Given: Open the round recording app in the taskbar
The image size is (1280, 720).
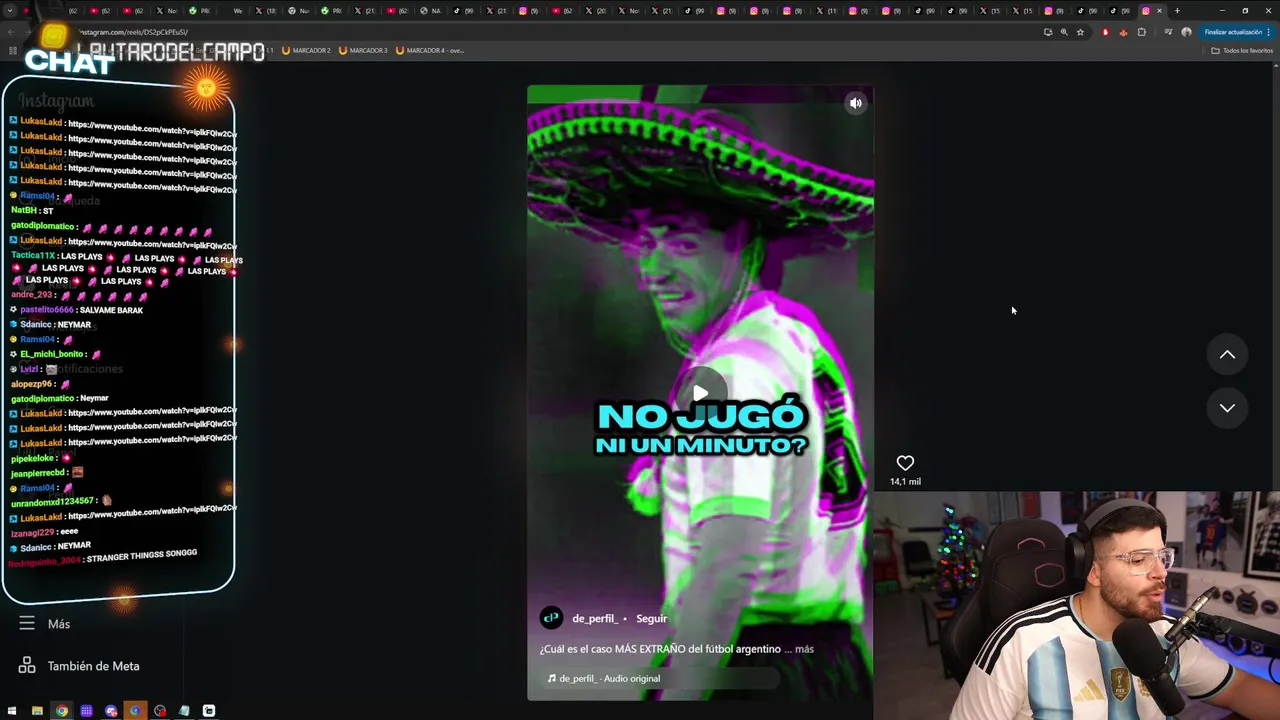Looking at the screenshot, I should [160, 711].
